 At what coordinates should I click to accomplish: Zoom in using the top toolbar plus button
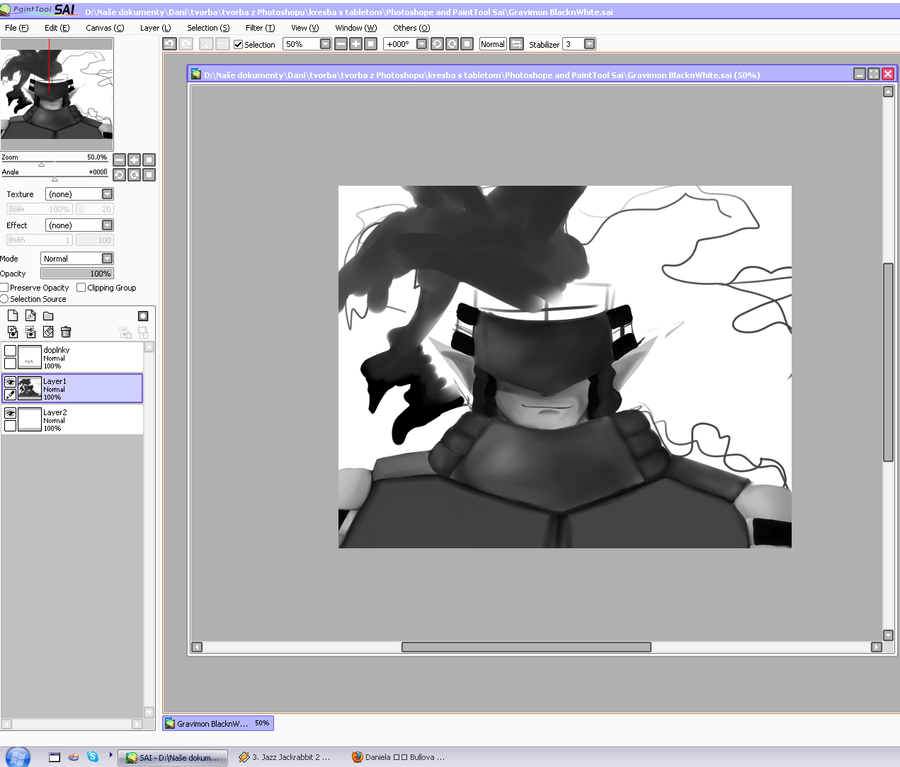click(x=356, y=44)
